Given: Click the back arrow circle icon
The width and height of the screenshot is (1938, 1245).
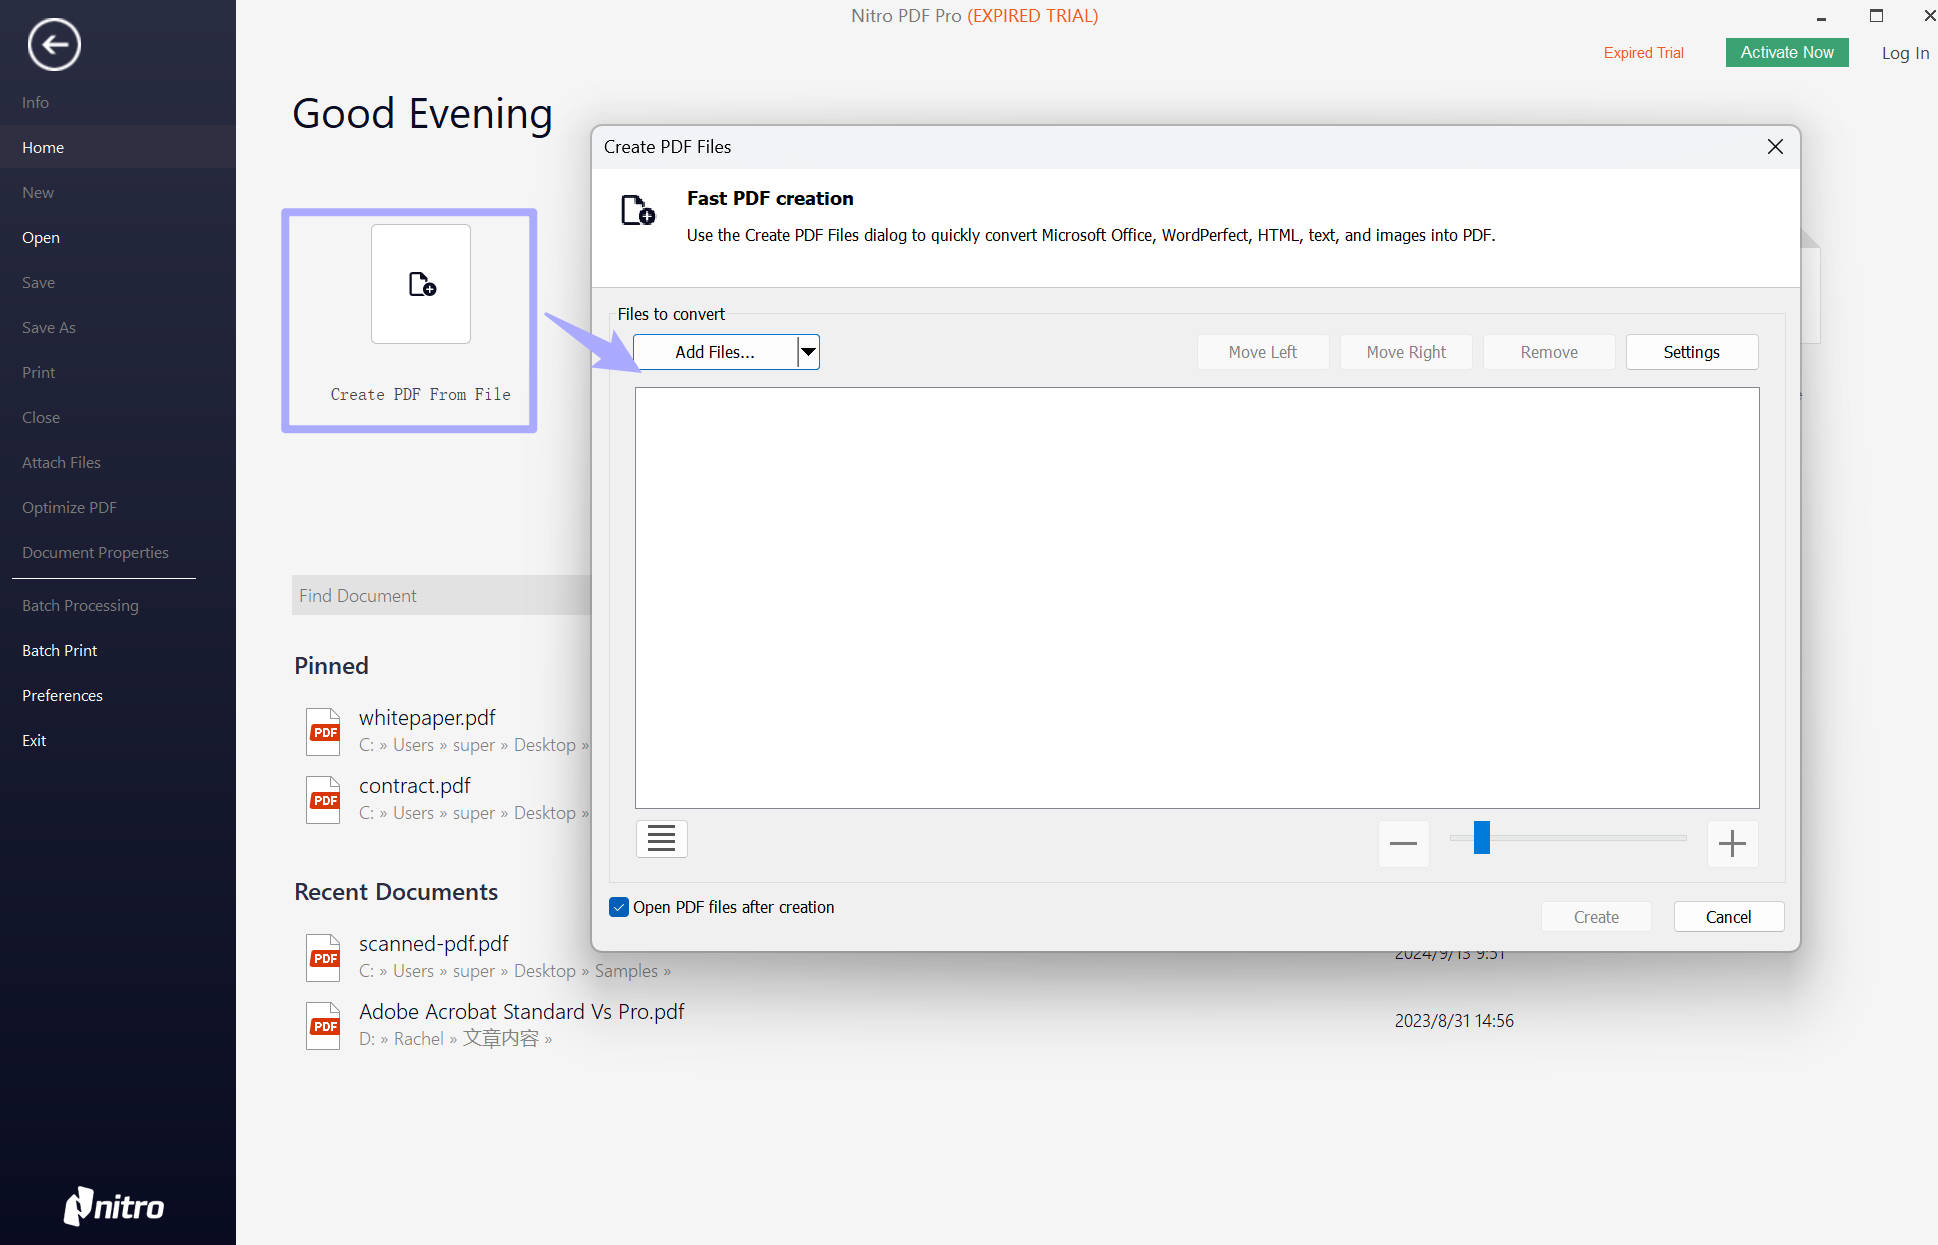Looking at the screenshot, I should 54,45.
